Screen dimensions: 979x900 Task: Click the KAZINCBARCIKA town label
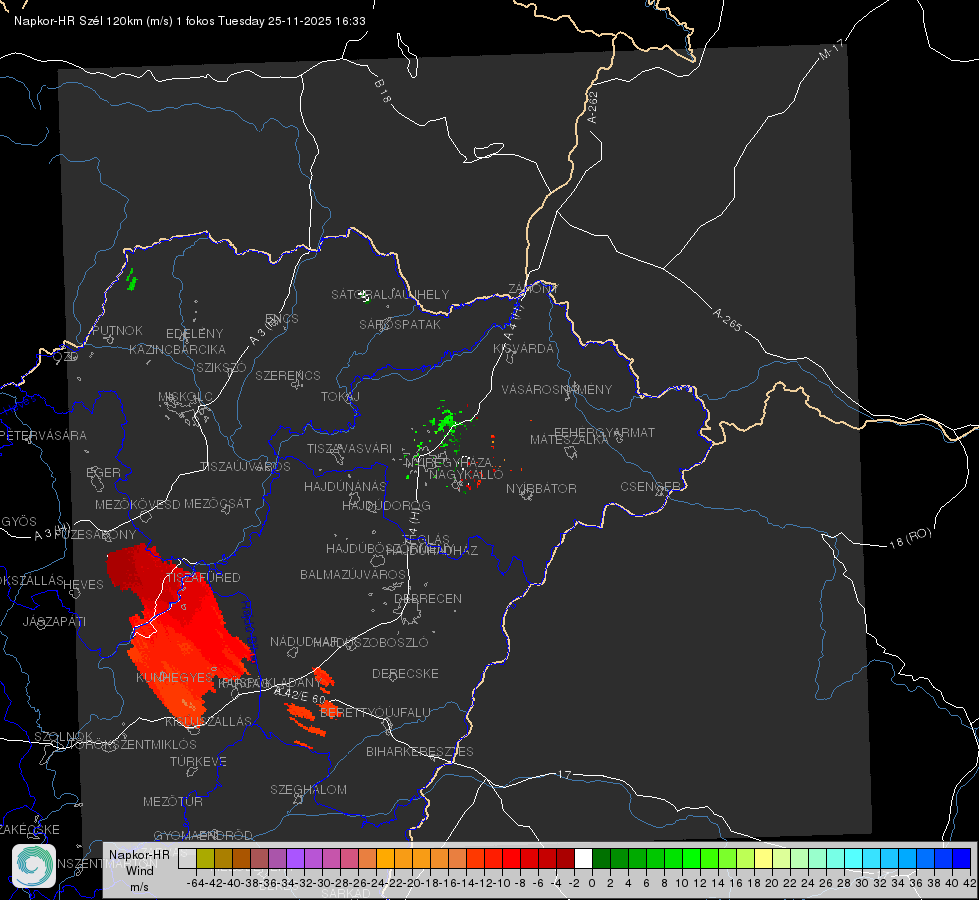point(177,349)
